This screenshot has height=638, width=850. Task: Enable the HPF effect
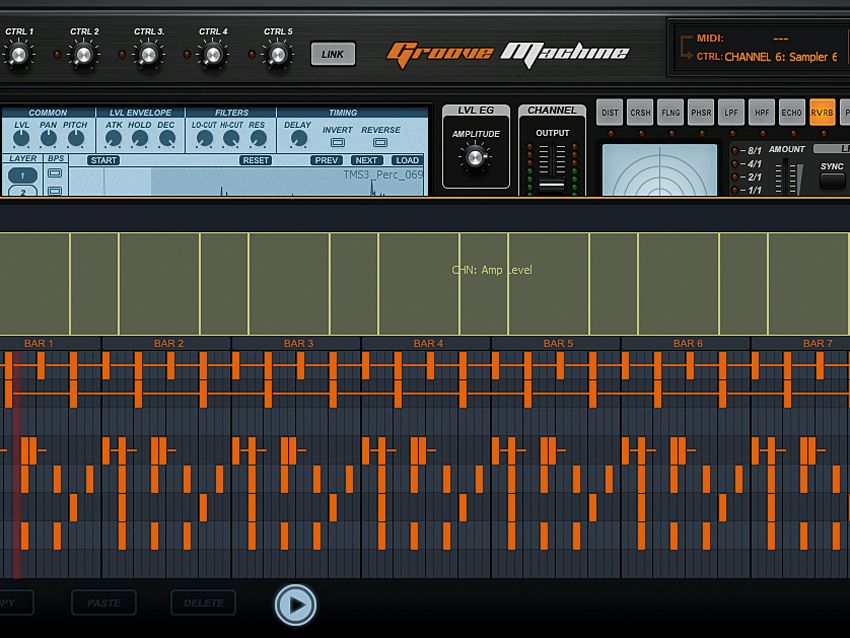click(x=762, y=113)
